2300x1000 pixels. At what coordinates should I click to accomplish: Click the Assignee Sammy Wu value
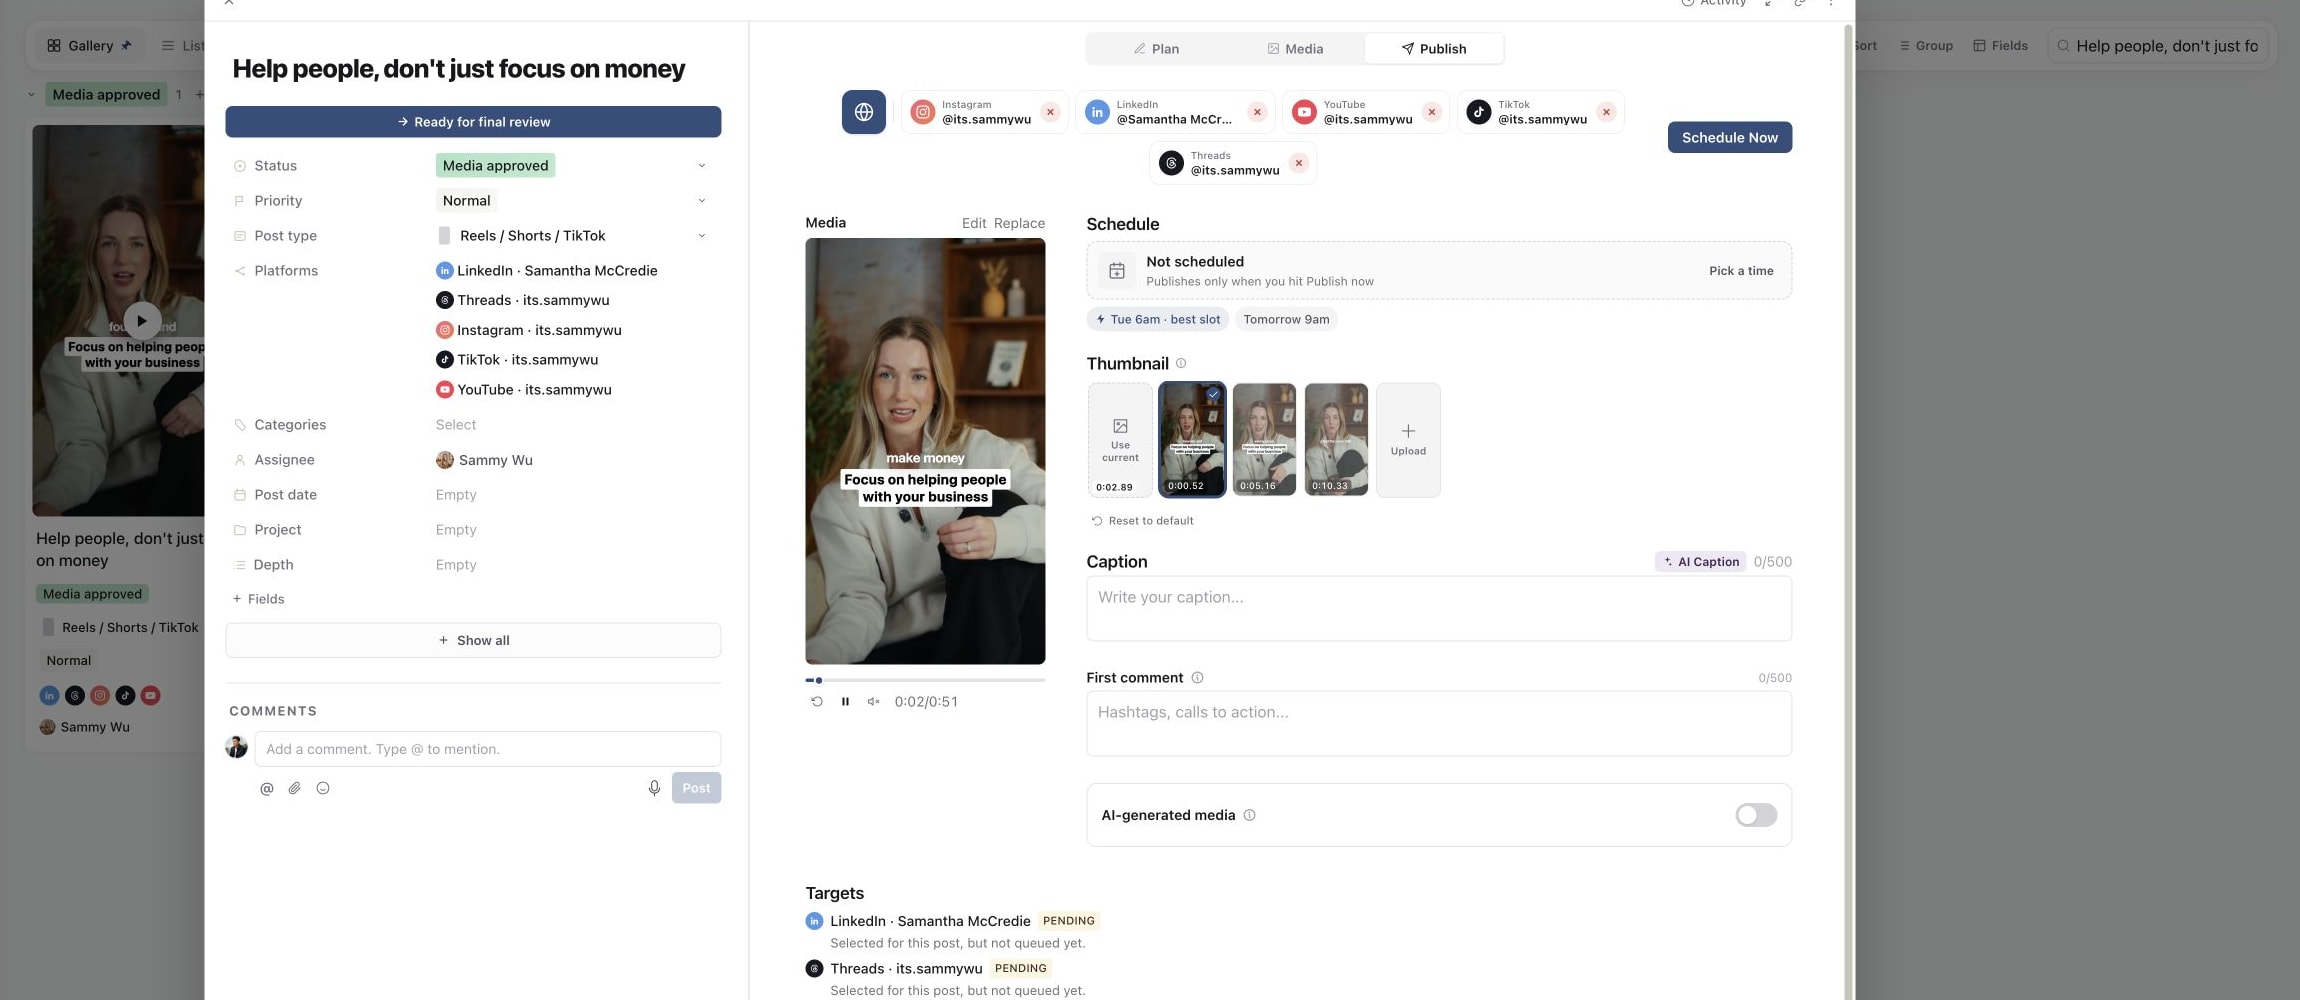[484, 460]
